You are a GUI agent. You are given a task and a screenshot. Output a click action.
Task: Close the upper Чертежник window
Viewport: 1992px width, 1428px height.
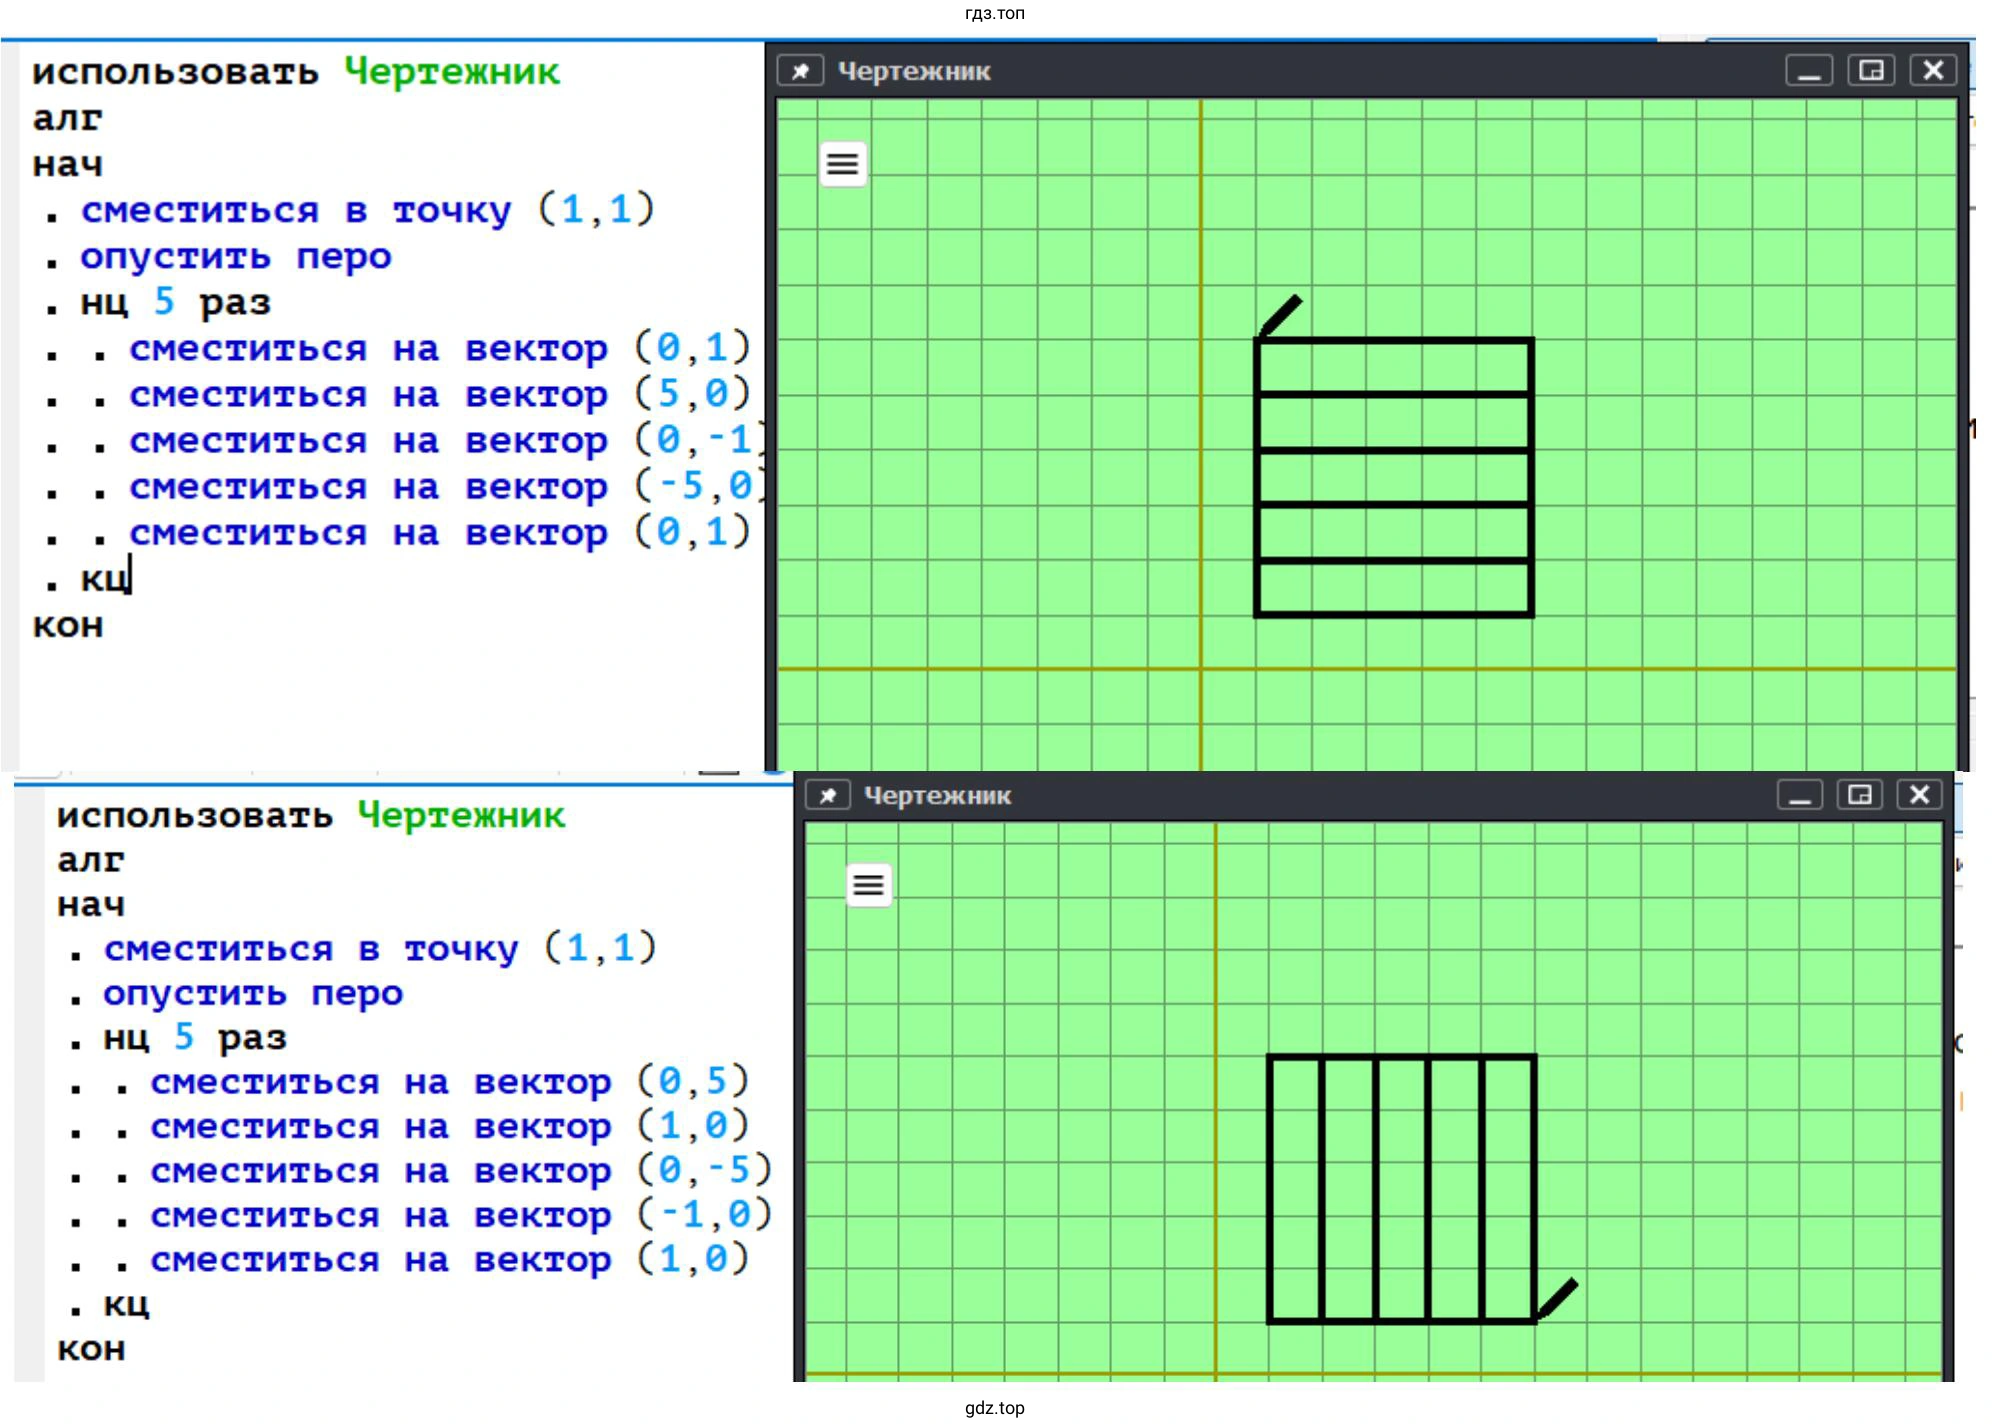pos(1933,71)
